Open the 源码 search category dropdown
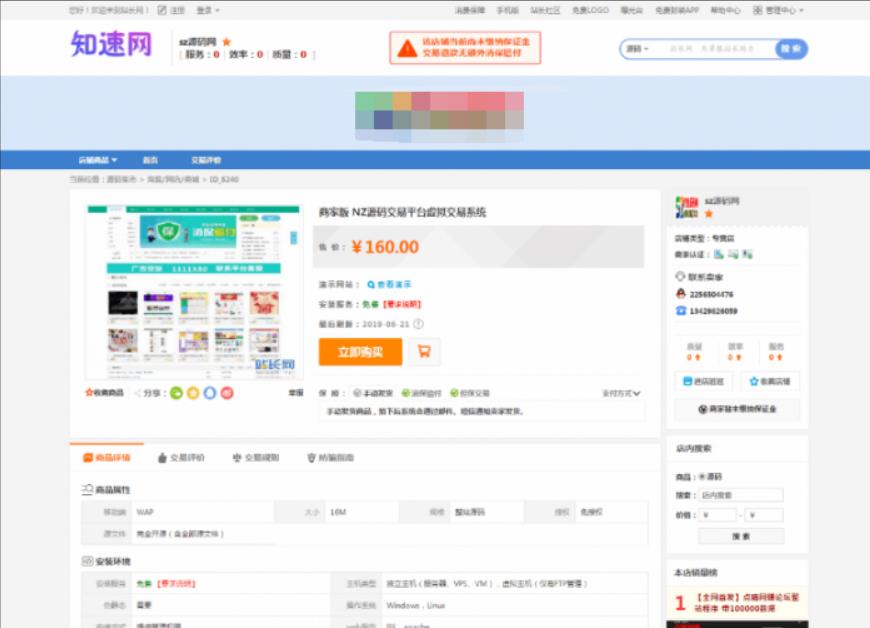Screen dimensions: 870x628 (637, 49)
